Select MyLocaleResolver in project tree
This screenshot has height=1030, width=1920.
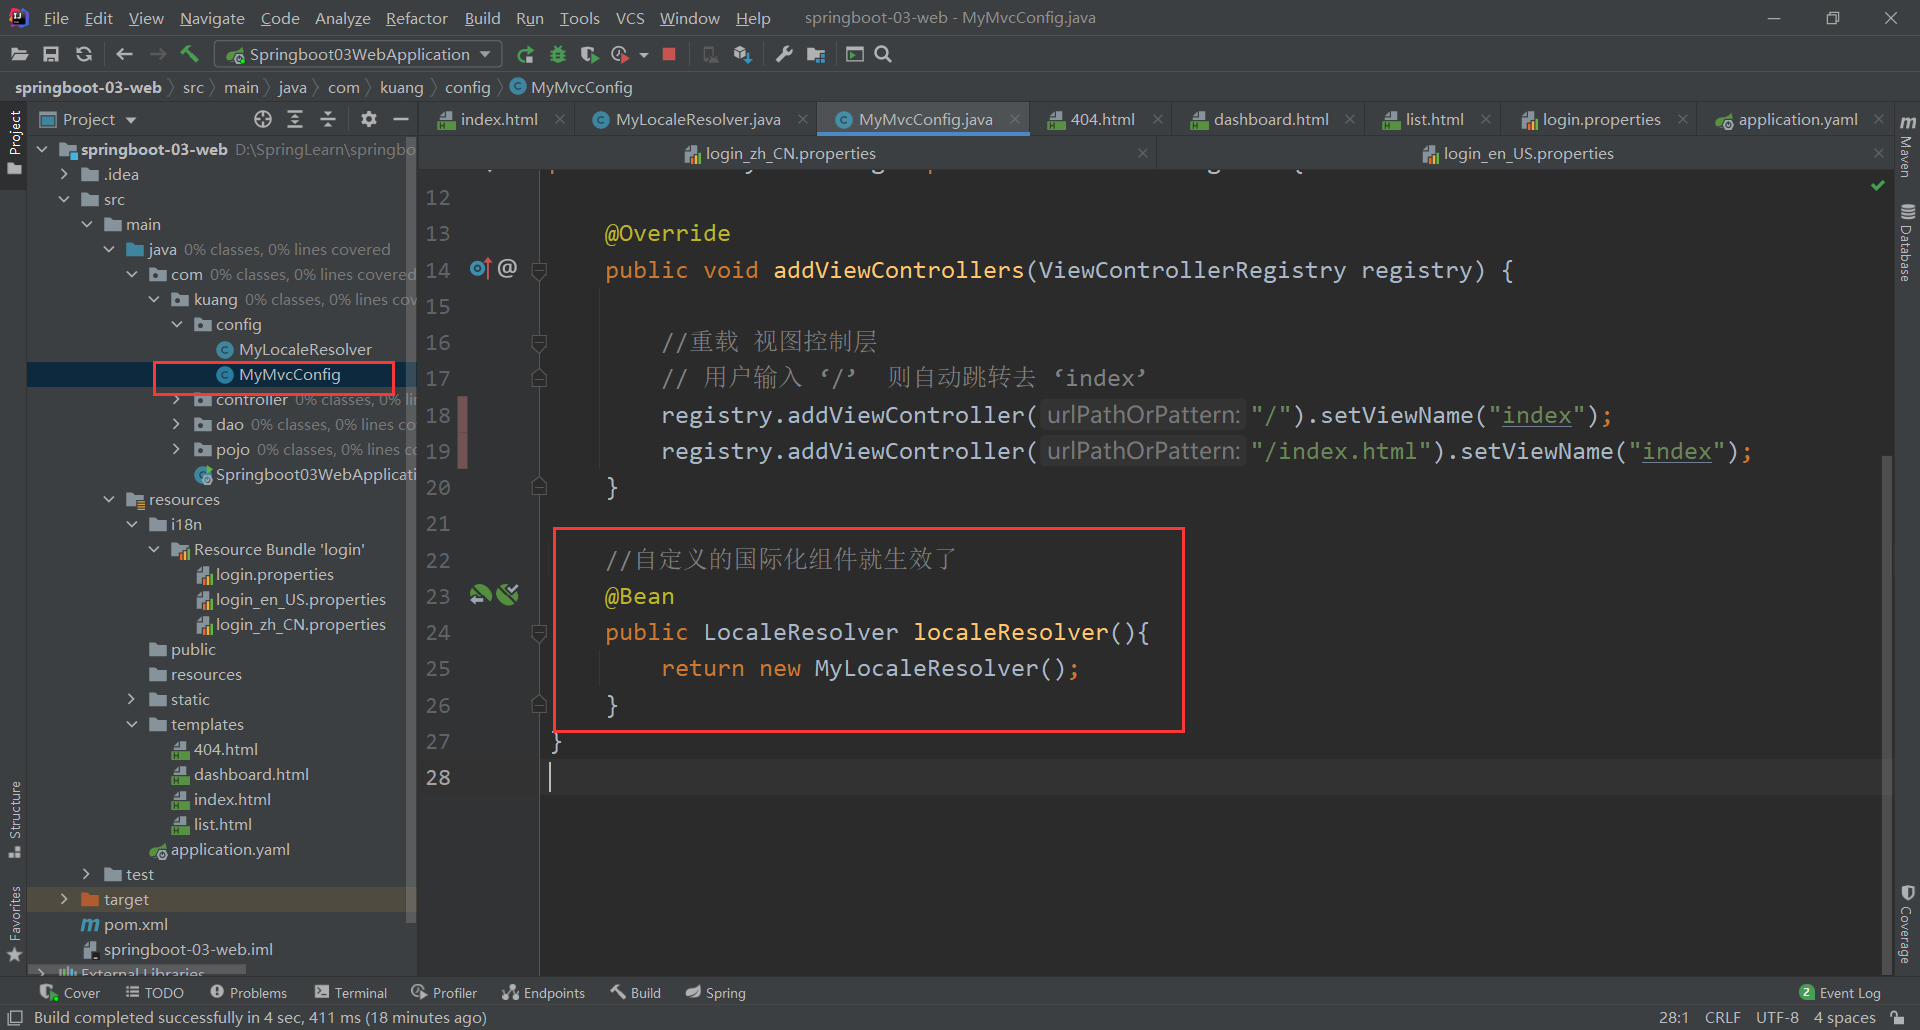[x=305, y=350]
